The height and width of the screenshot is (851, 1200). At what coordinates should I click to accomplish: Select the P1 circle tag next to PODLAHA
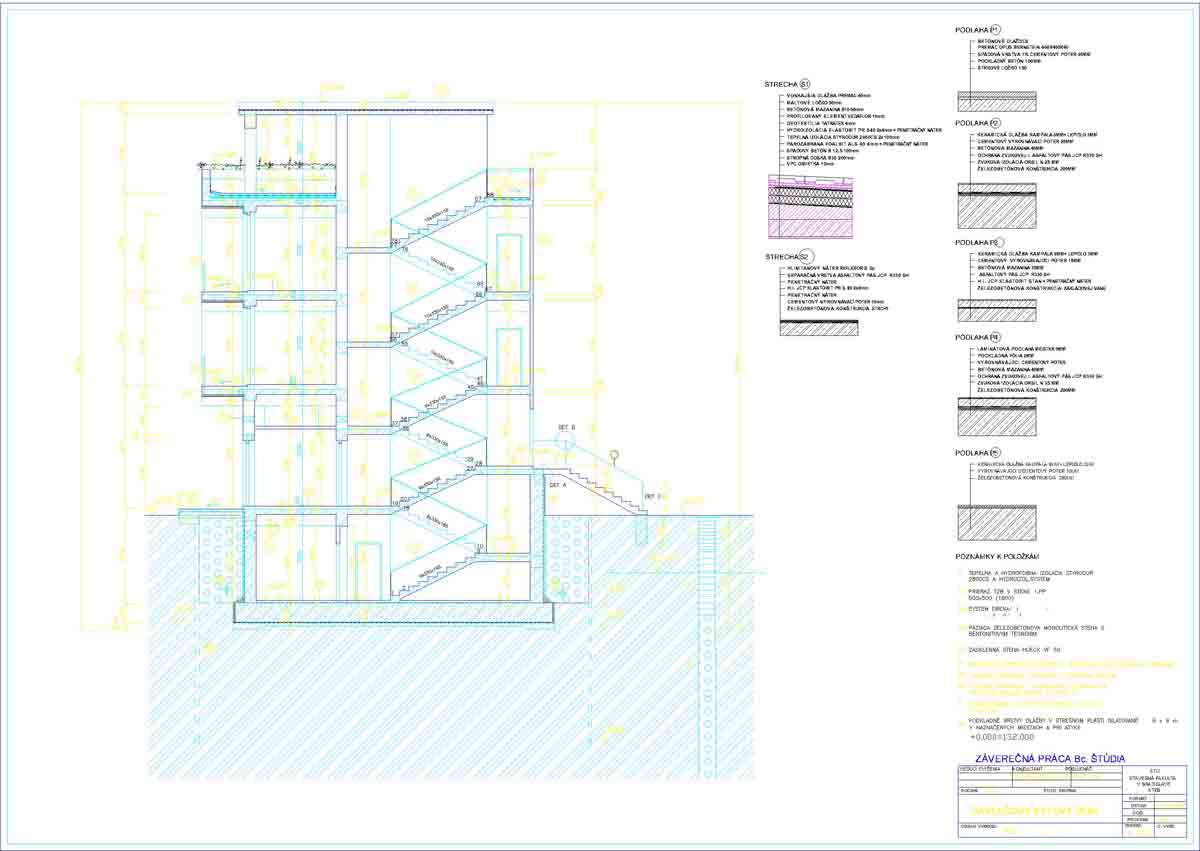point(995,30)
